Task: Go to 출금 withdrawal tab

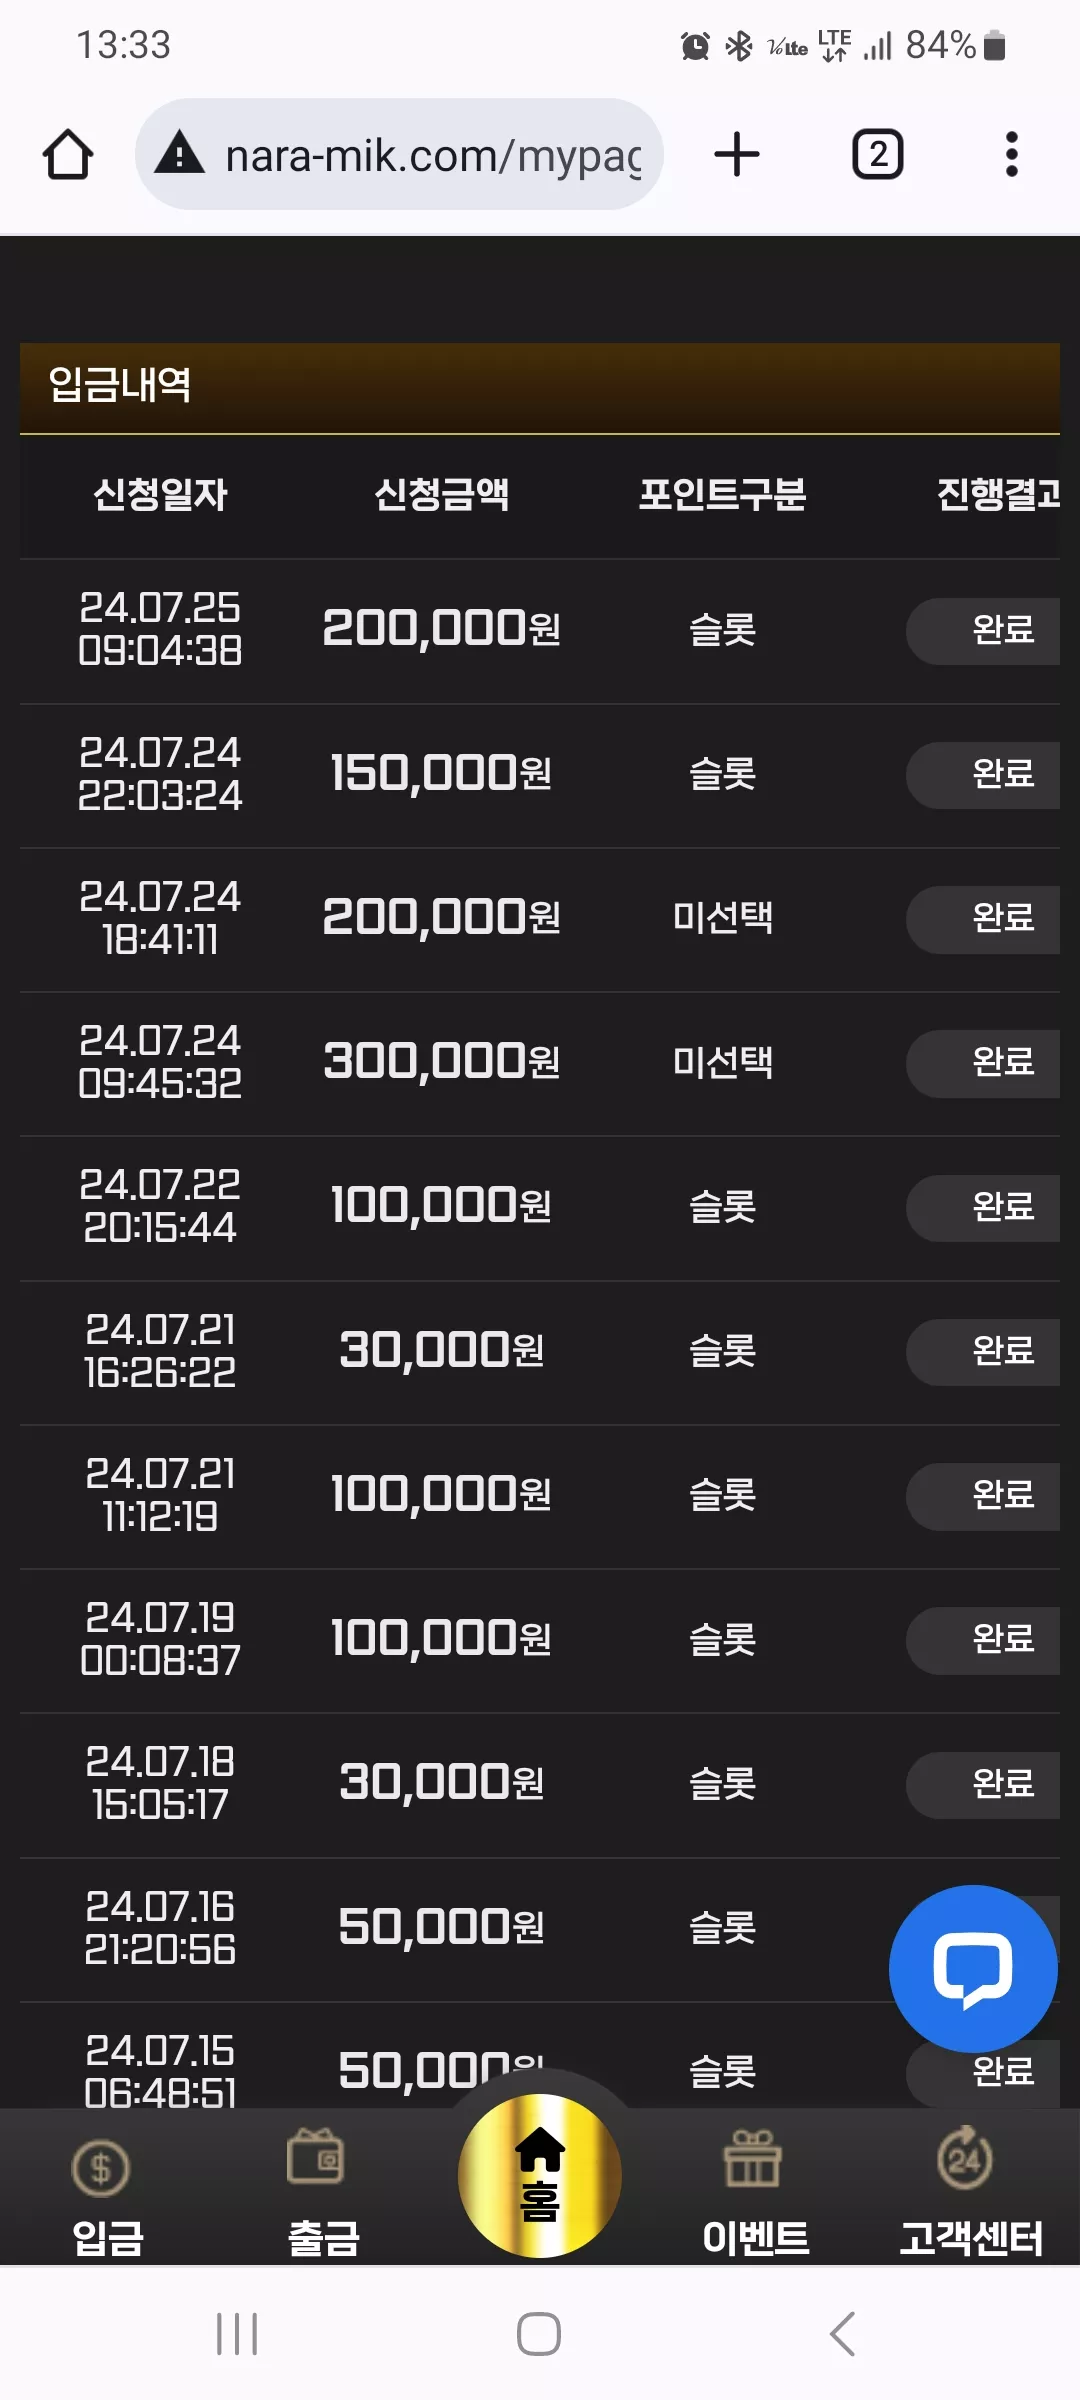Action: coord(322,2195)
